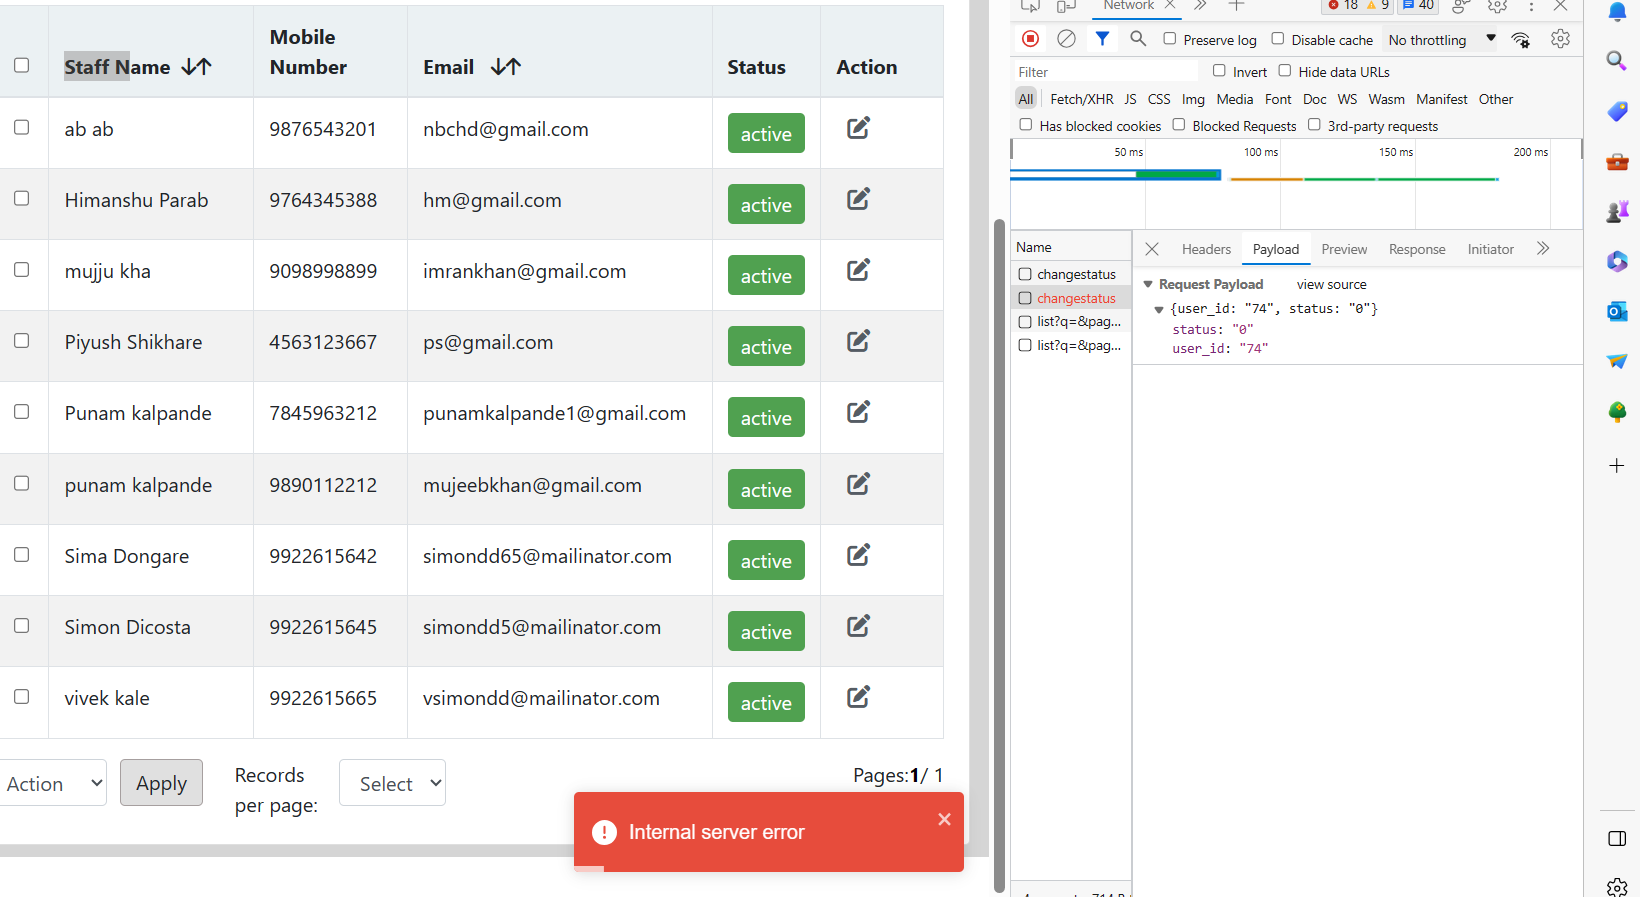
Task: Edit the ab ab staff record
Action: (x=858, y=128)
